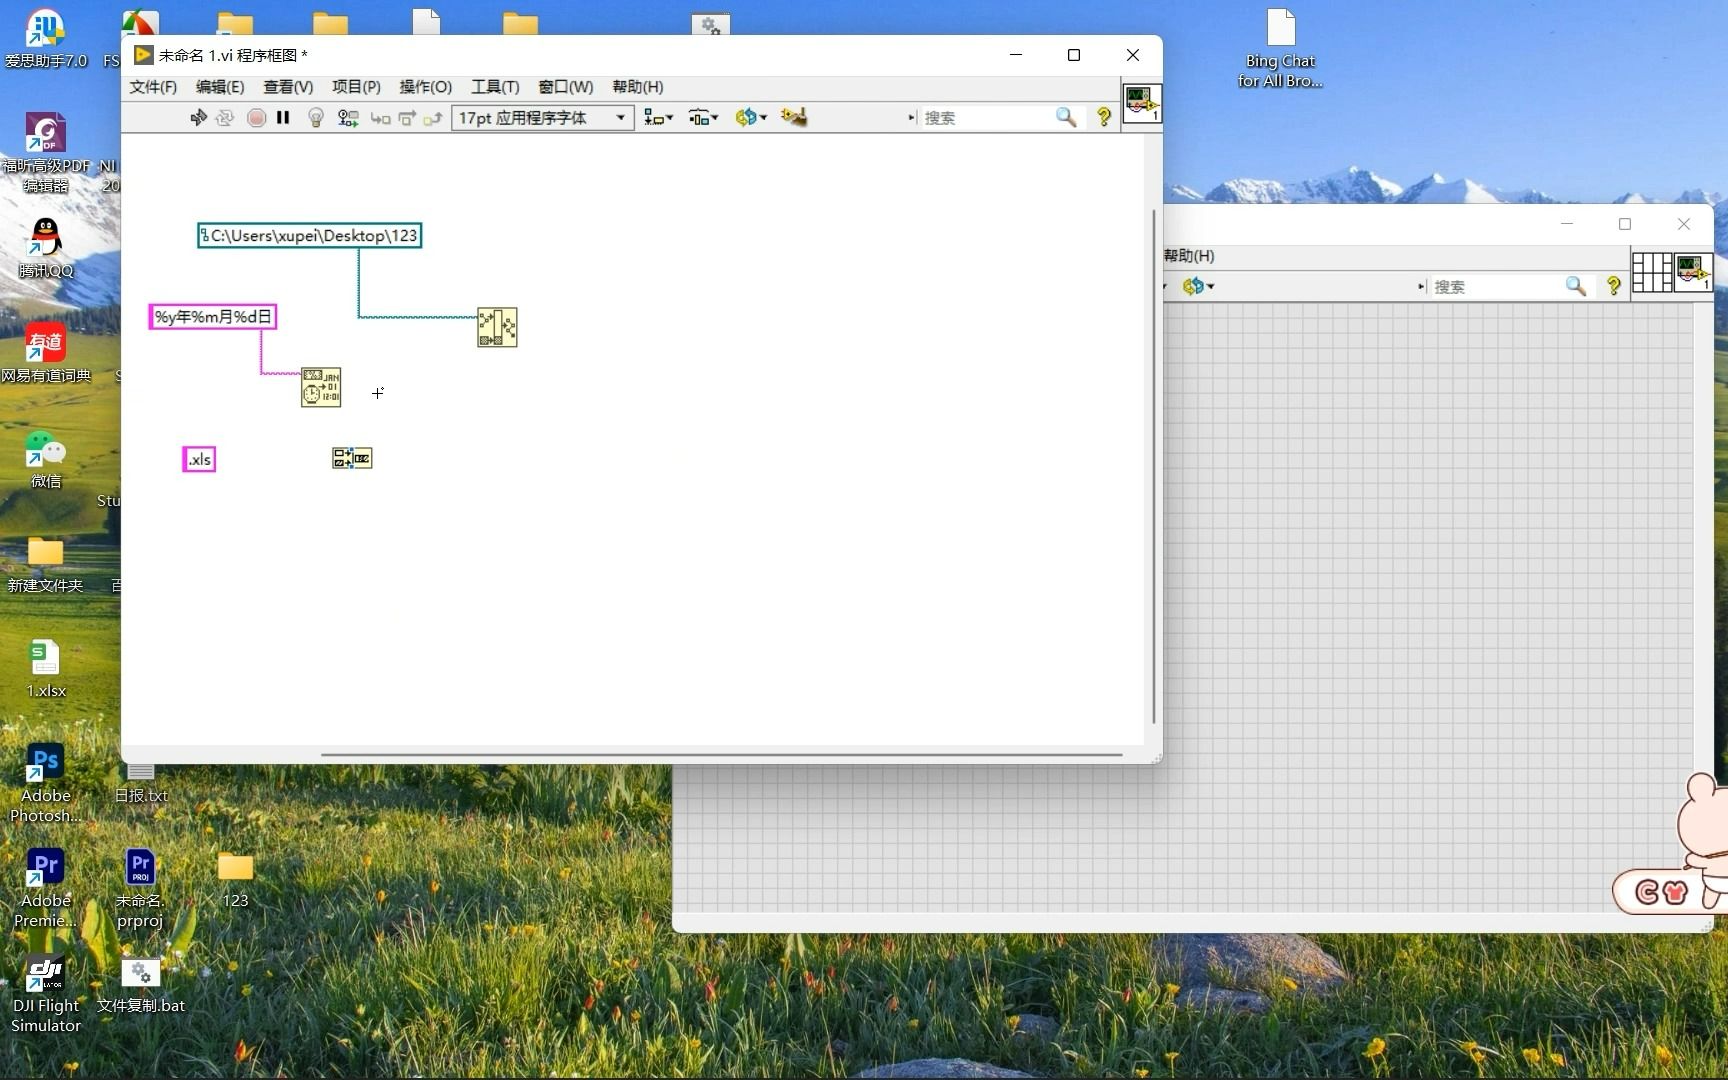The width and height of the screenshot is (1728, 1080).
Task: Click magnifier icon in front panel window
Action: (x=1576, y=286)
